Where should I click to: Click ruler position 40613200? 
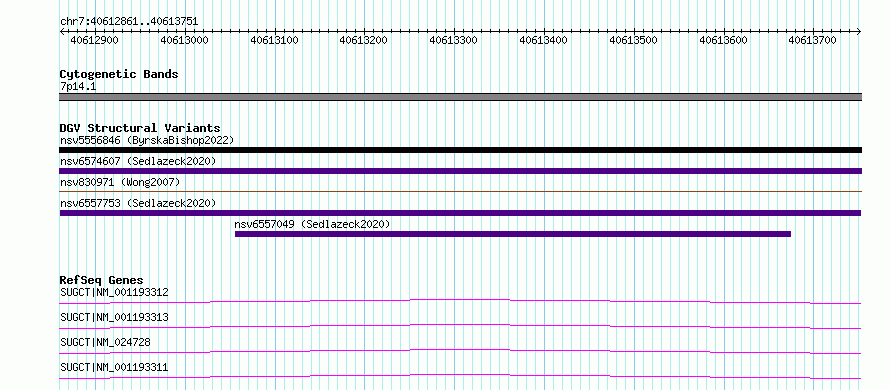pos(364,40)
